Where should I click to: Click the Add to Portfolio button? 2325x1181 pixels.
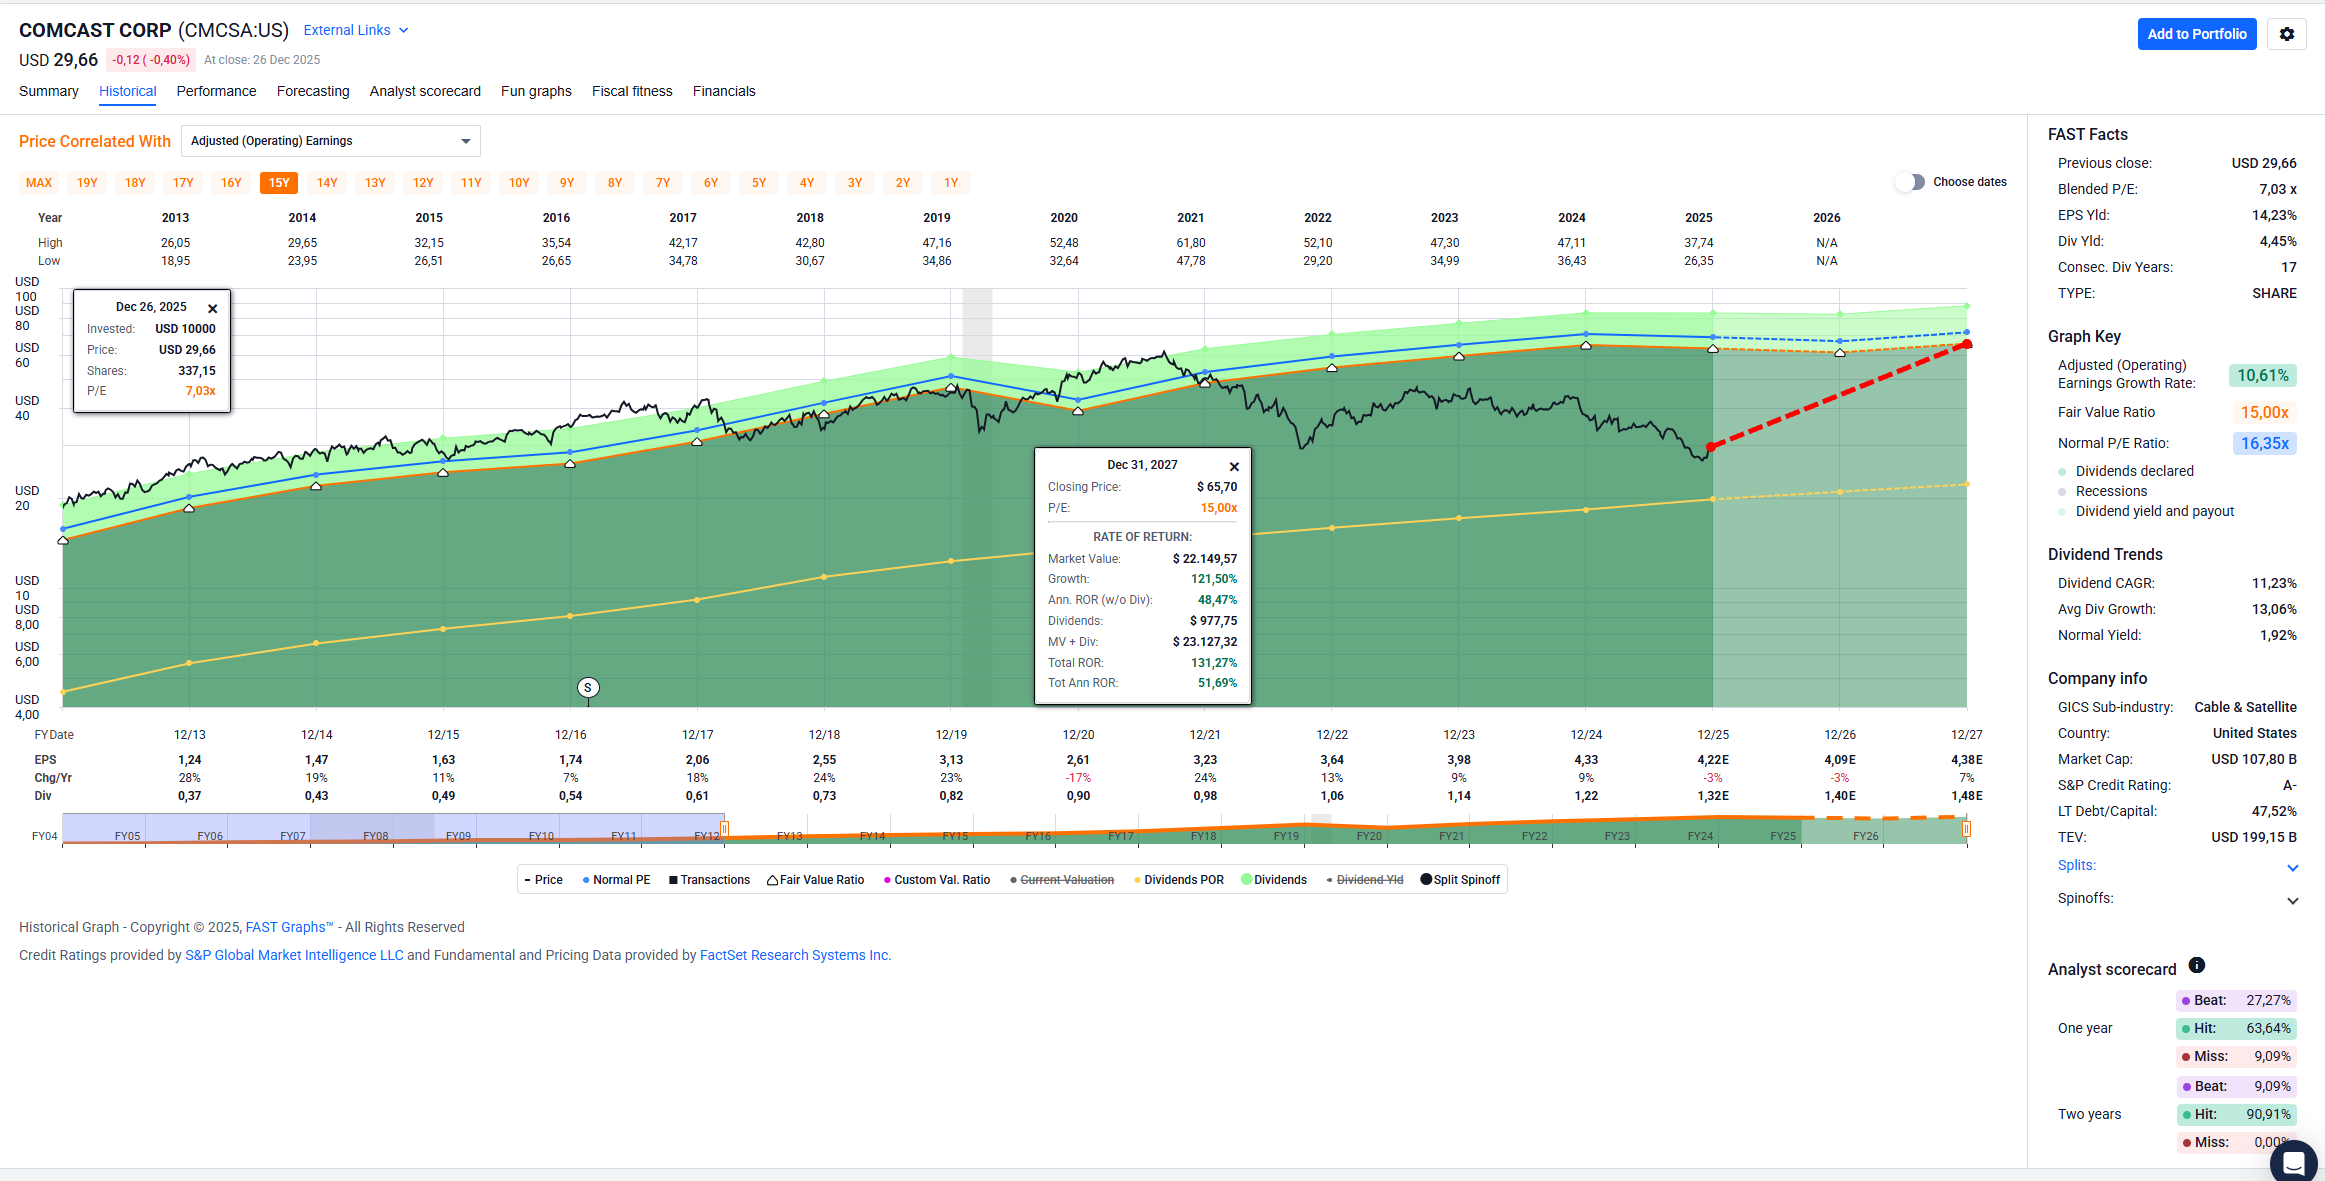tap(2196, 34)
